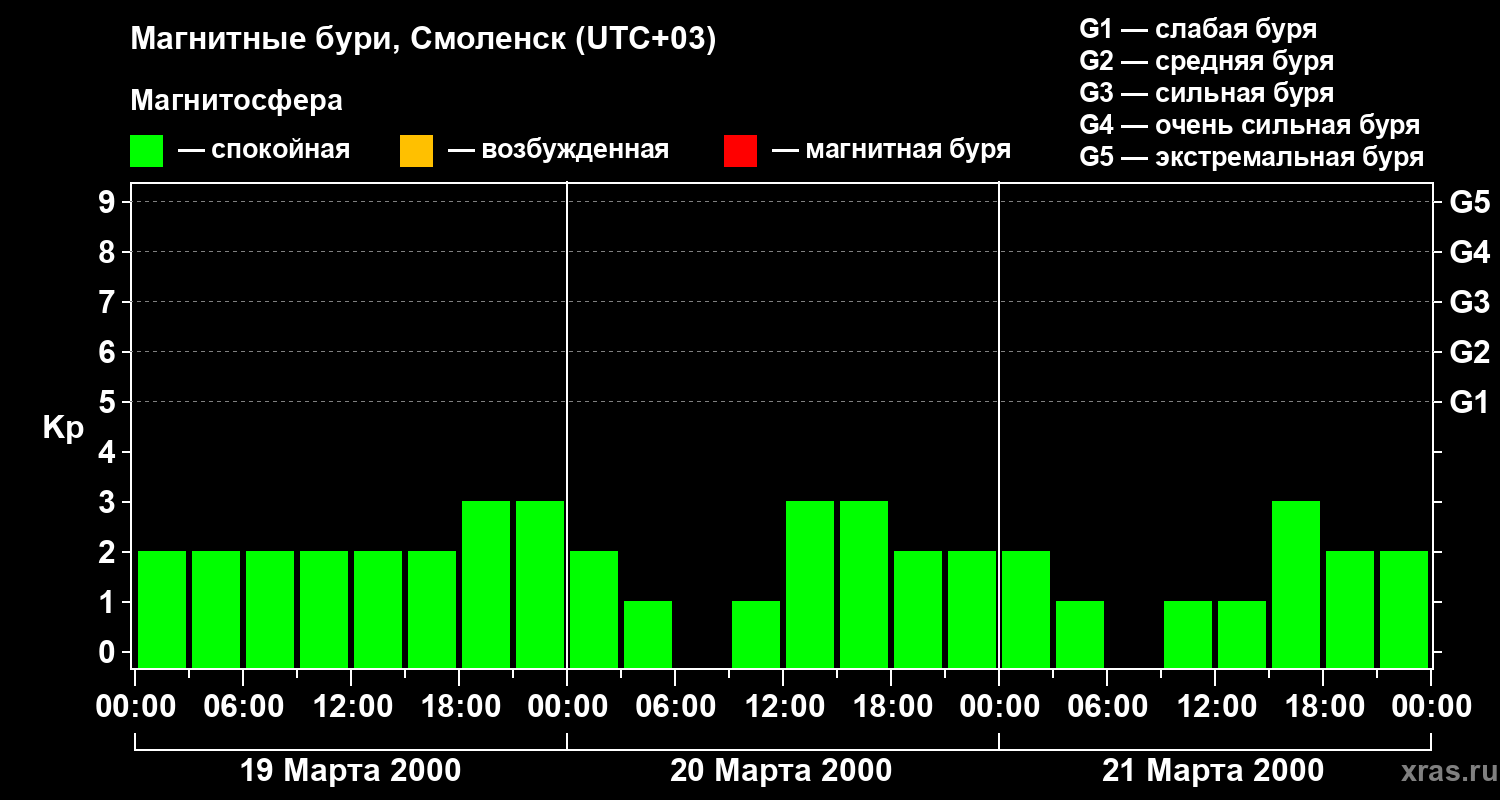
Task: Click the Kp 1 bar at 03:00–06:00 on 21 March
Action: [1080, 634]
